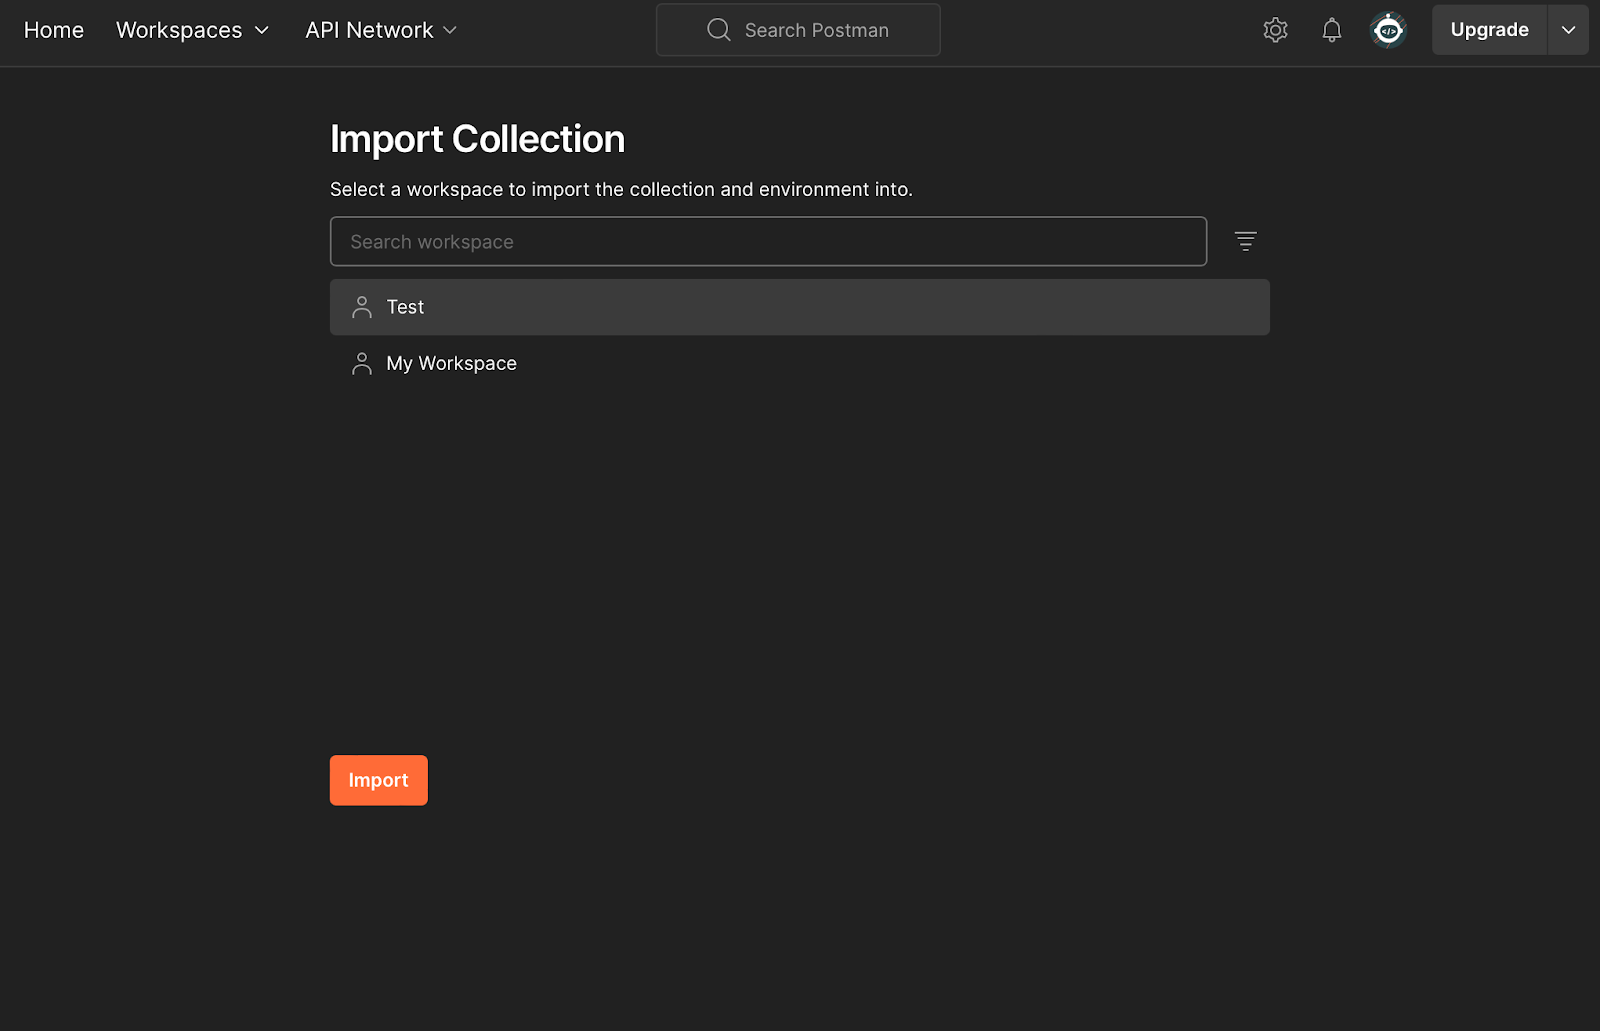Image resolution: width=1600 pixels, height=1031 pixels.
Task: Open the notifications bell
Action: coord(1331,30)
